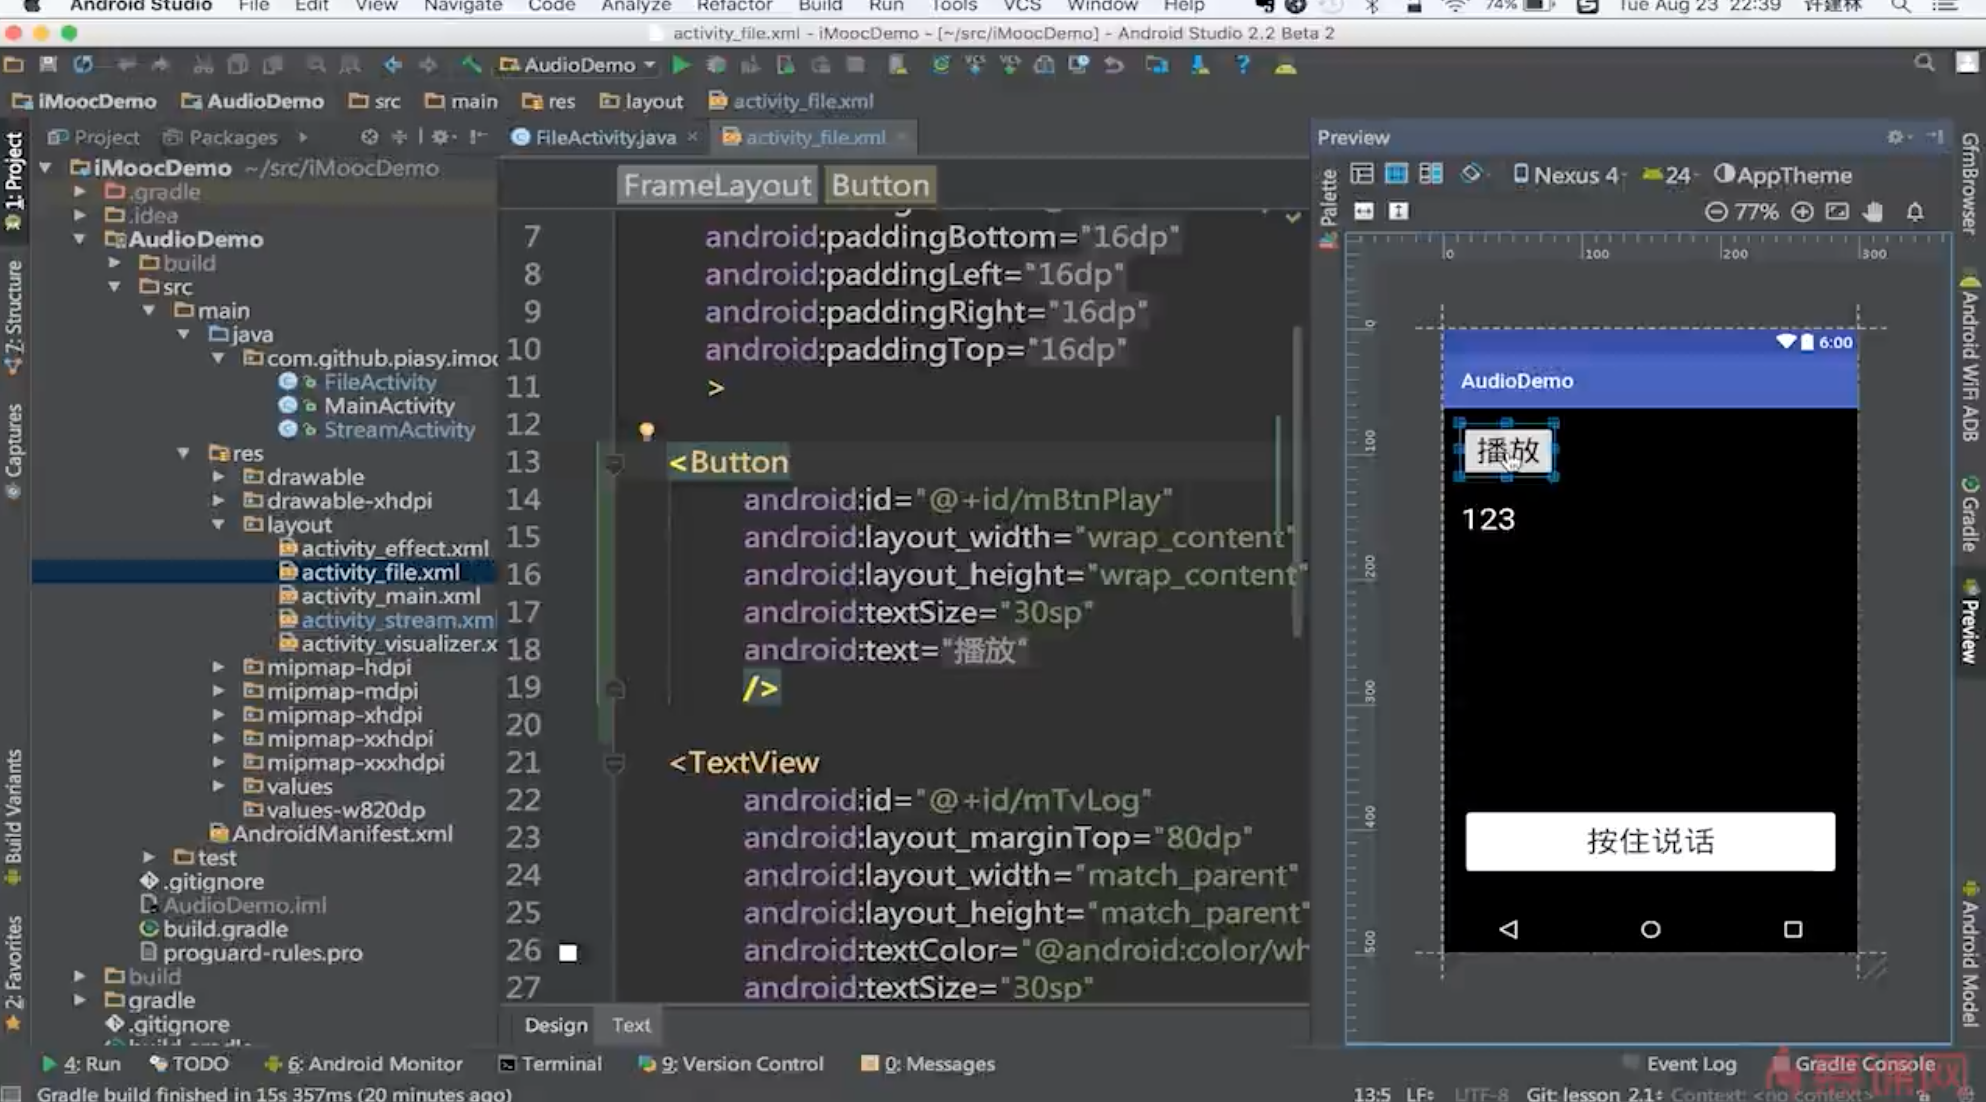Select MainActivity in project tree

[389, 406]
